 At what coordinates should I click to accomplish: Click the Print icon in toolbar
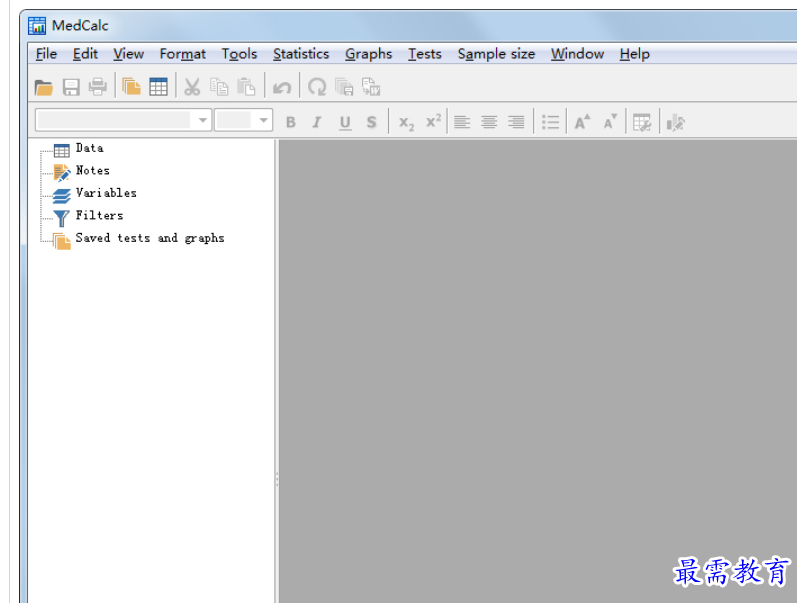point(98,87)
